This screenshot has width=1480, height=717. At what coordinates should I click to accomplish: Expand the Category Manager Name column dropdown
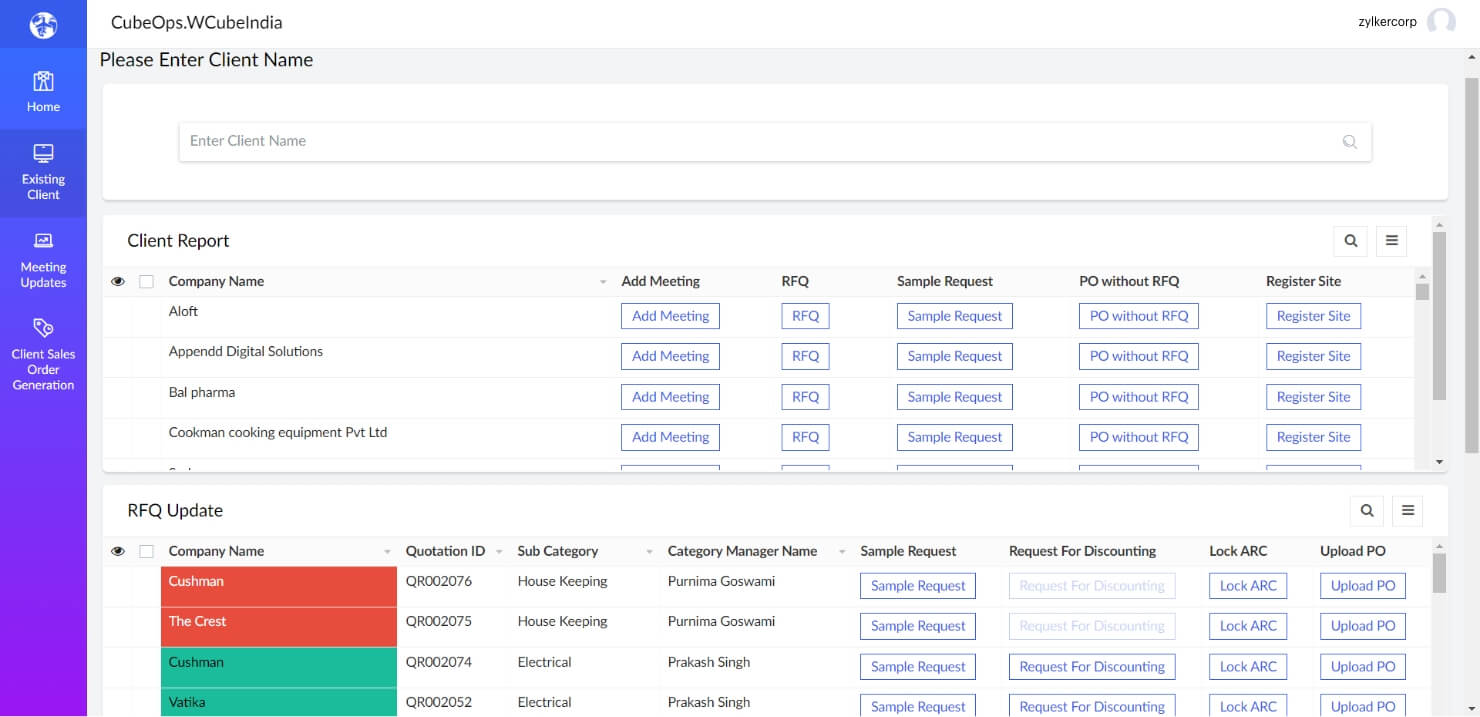click(842, 551)
